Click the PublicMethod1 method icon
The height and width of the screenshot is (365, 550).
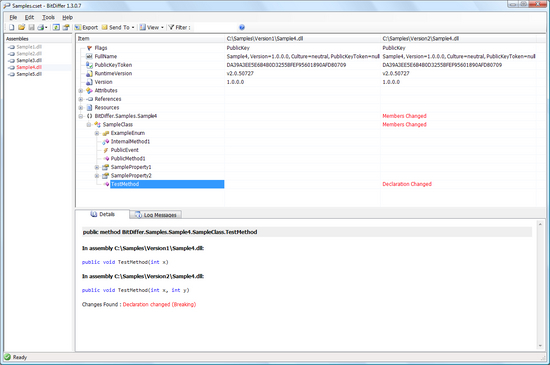pos(106,158)
